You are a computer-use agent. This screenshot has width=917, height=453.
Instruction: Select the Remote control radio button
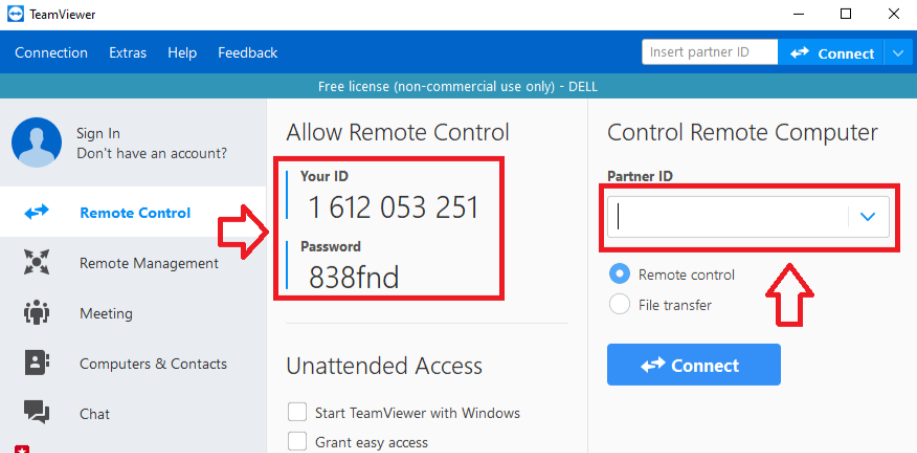pos(620,274)
